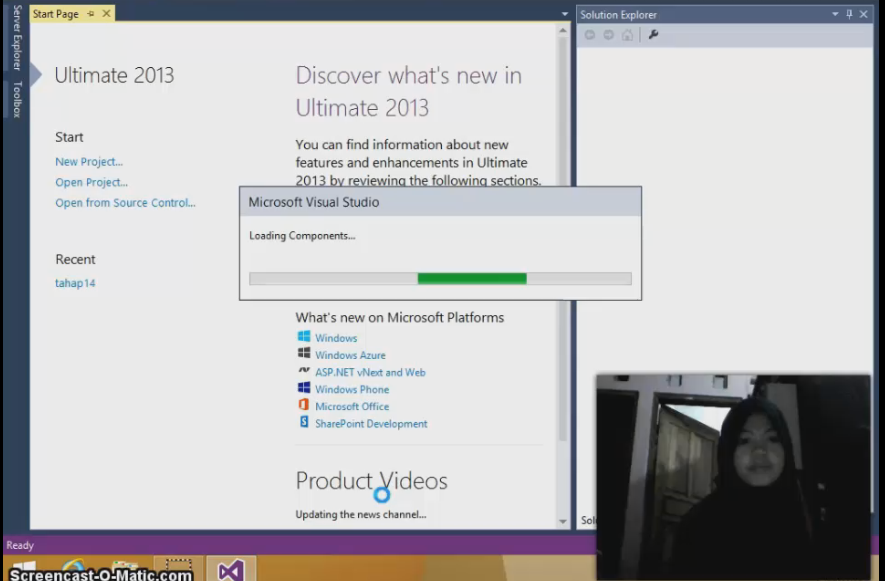Pin the Start Page tab

(x=91, y=14)
